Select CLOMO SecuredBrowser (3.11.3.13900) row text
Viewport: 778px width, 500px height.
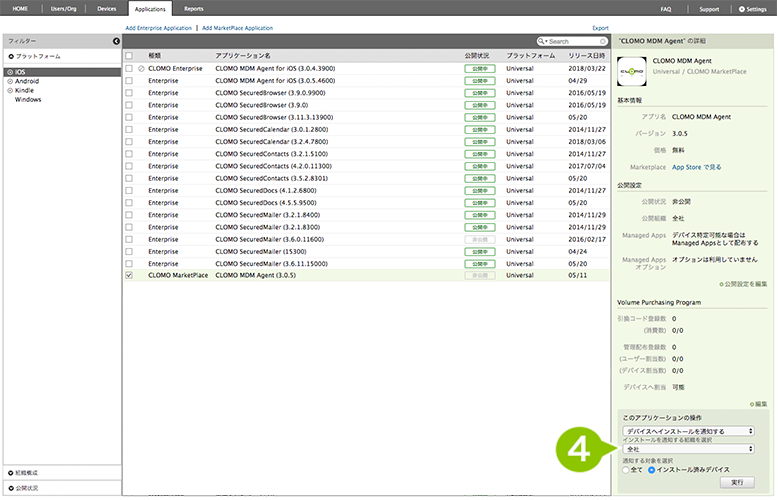point(274,118)
